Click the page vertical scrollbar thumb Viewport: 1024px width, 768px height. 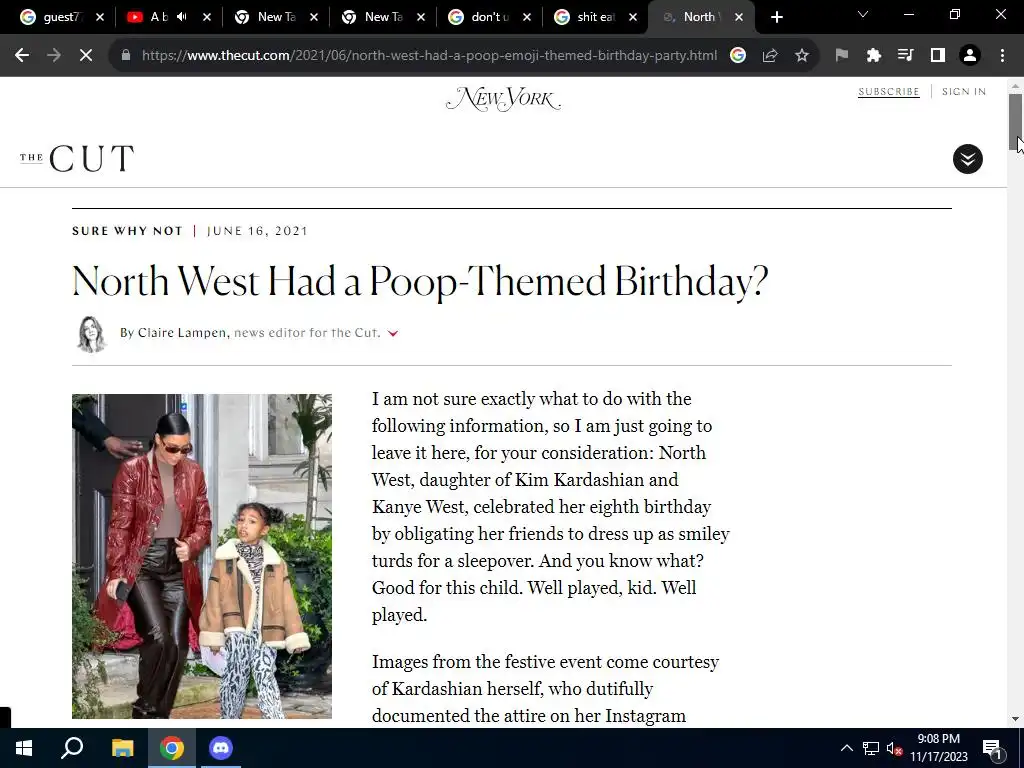point(1015,121)
